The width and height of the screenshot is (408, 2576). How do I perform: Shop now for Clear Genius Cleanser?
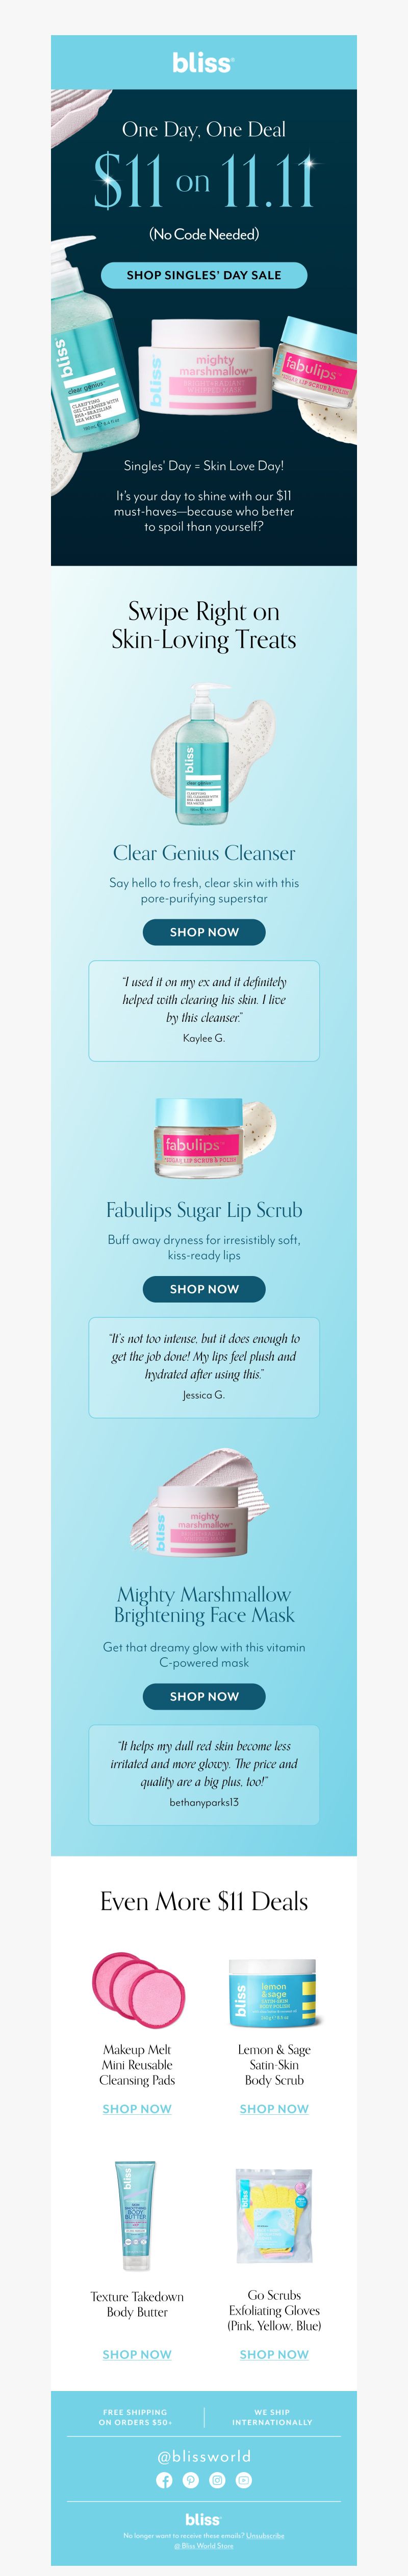coord(204,932)
